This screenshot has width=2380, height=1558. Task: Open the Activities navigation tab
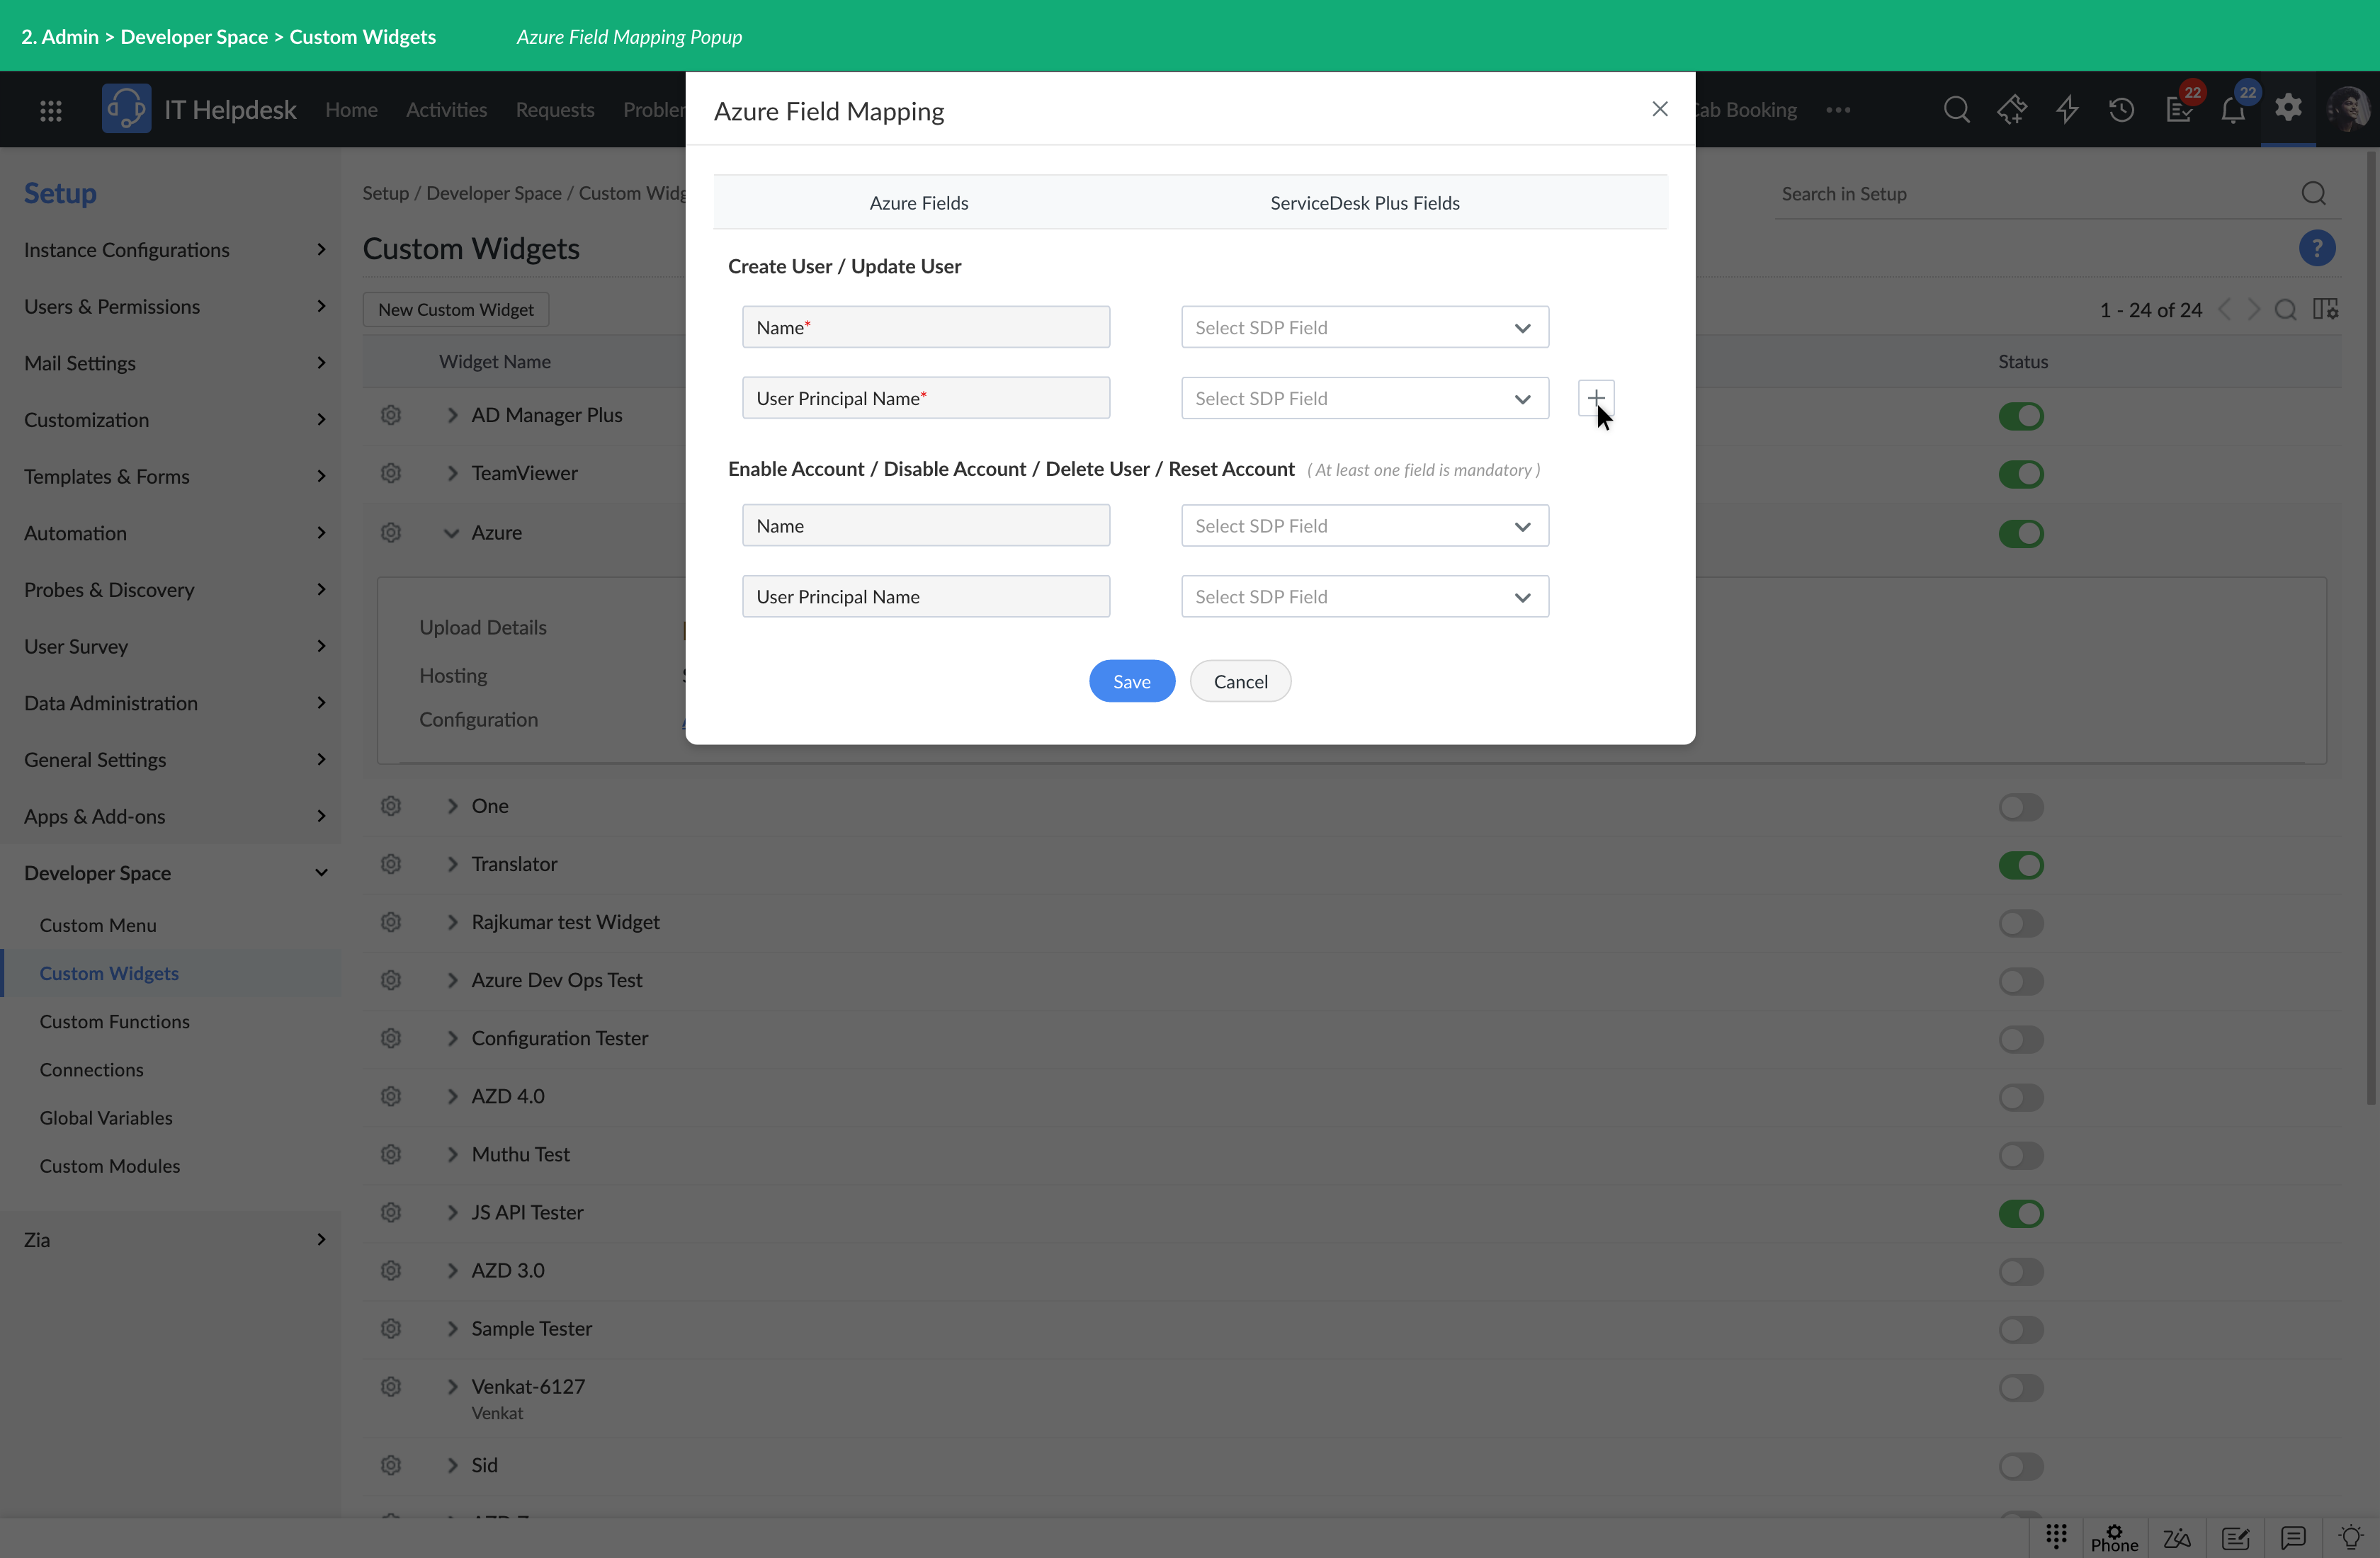(446, 109)
